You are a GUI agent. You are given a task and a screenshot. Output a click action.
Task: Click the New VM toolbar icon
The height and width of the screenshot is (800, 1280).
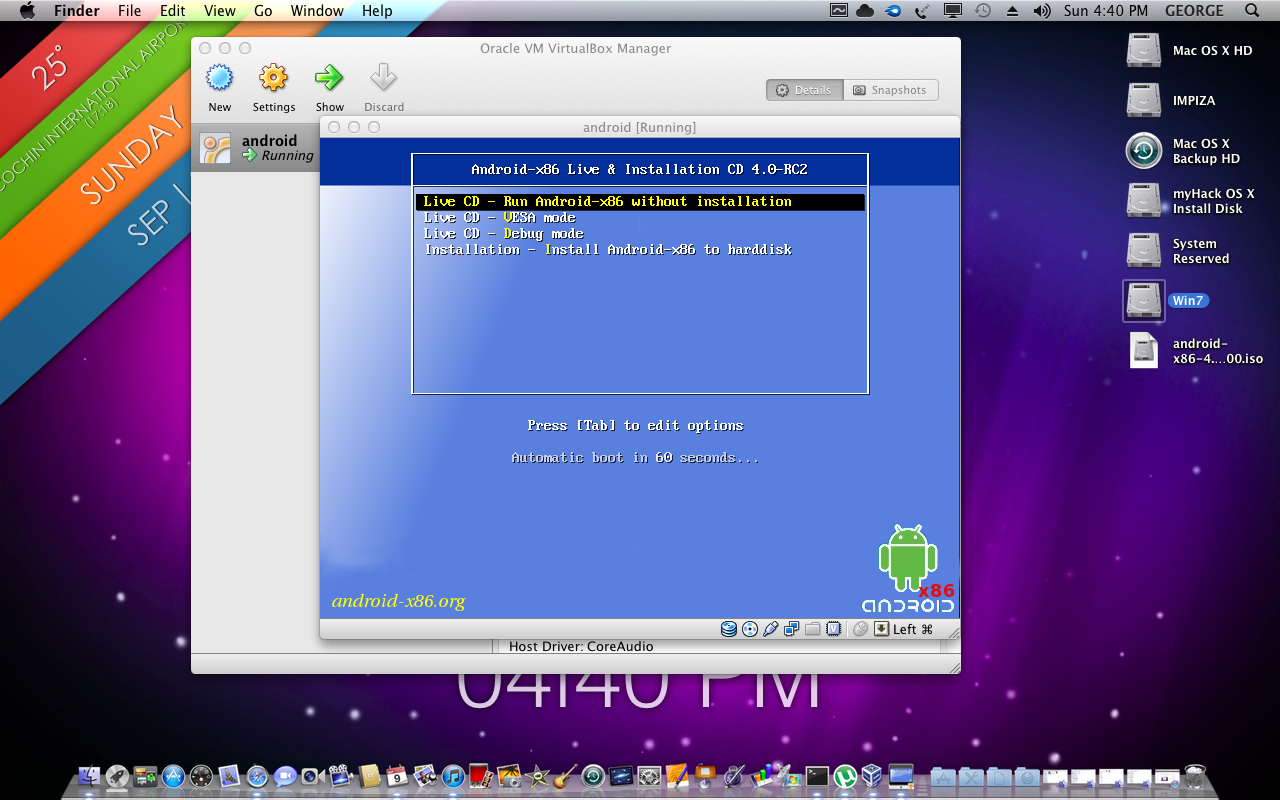click(219, 78)
